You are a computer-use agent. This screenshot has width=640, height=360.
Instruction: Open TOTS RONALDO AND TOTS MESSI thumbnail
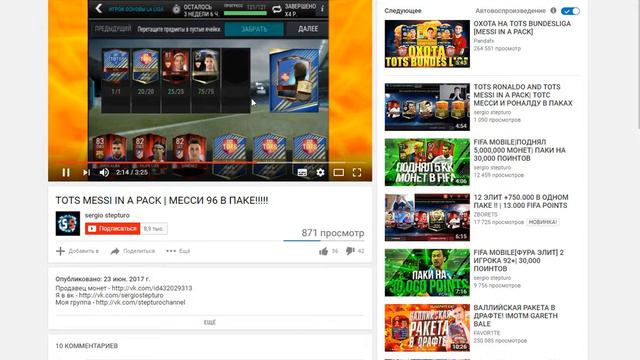(x=427, y=107)
